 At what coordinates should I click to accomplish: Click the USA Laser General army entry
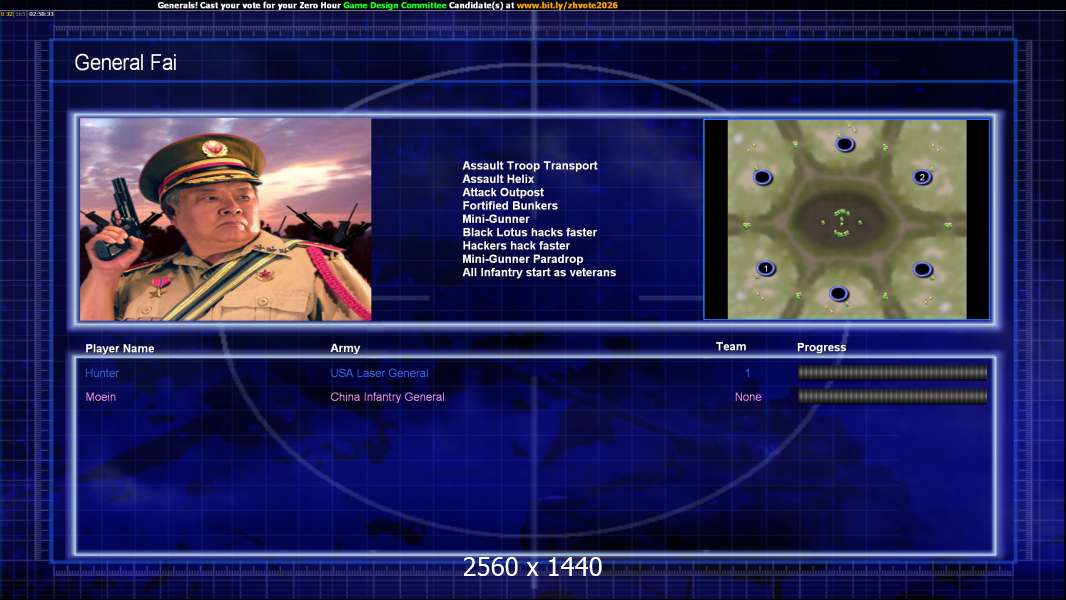pyautogui.click(x=379, y=373)
